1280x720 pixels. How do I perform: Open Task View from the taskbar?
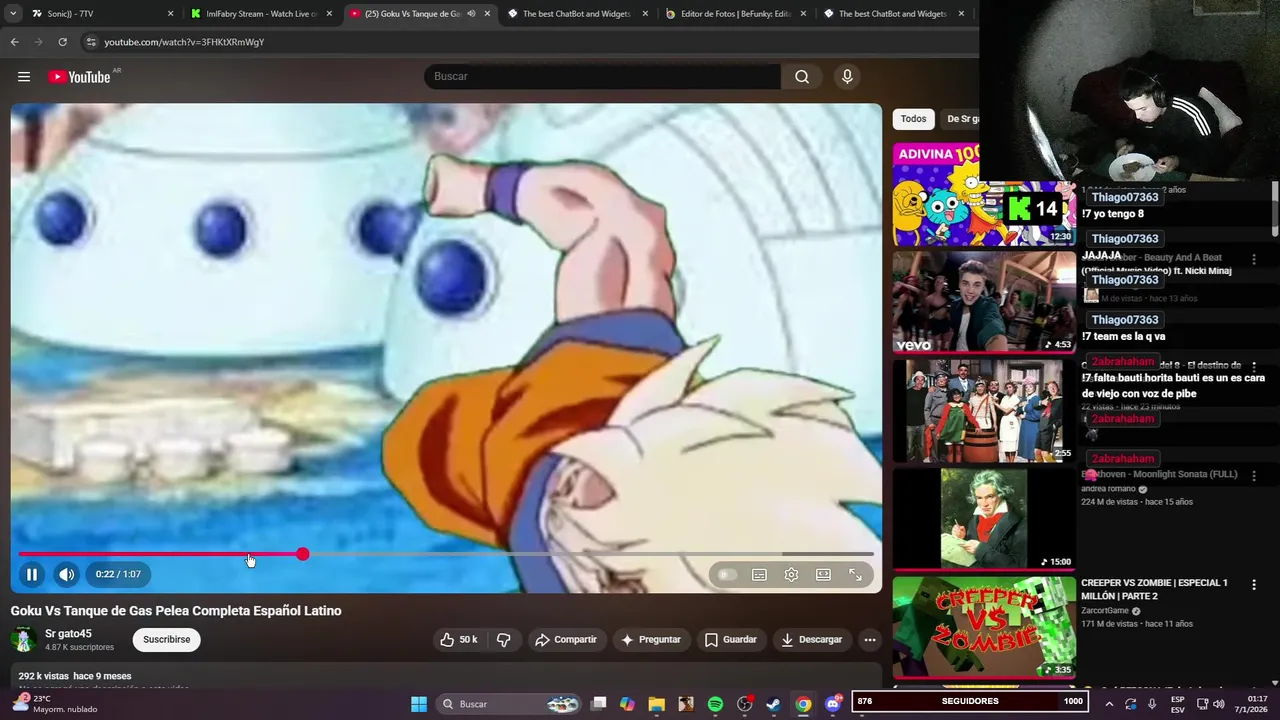[x=598, y=704]
